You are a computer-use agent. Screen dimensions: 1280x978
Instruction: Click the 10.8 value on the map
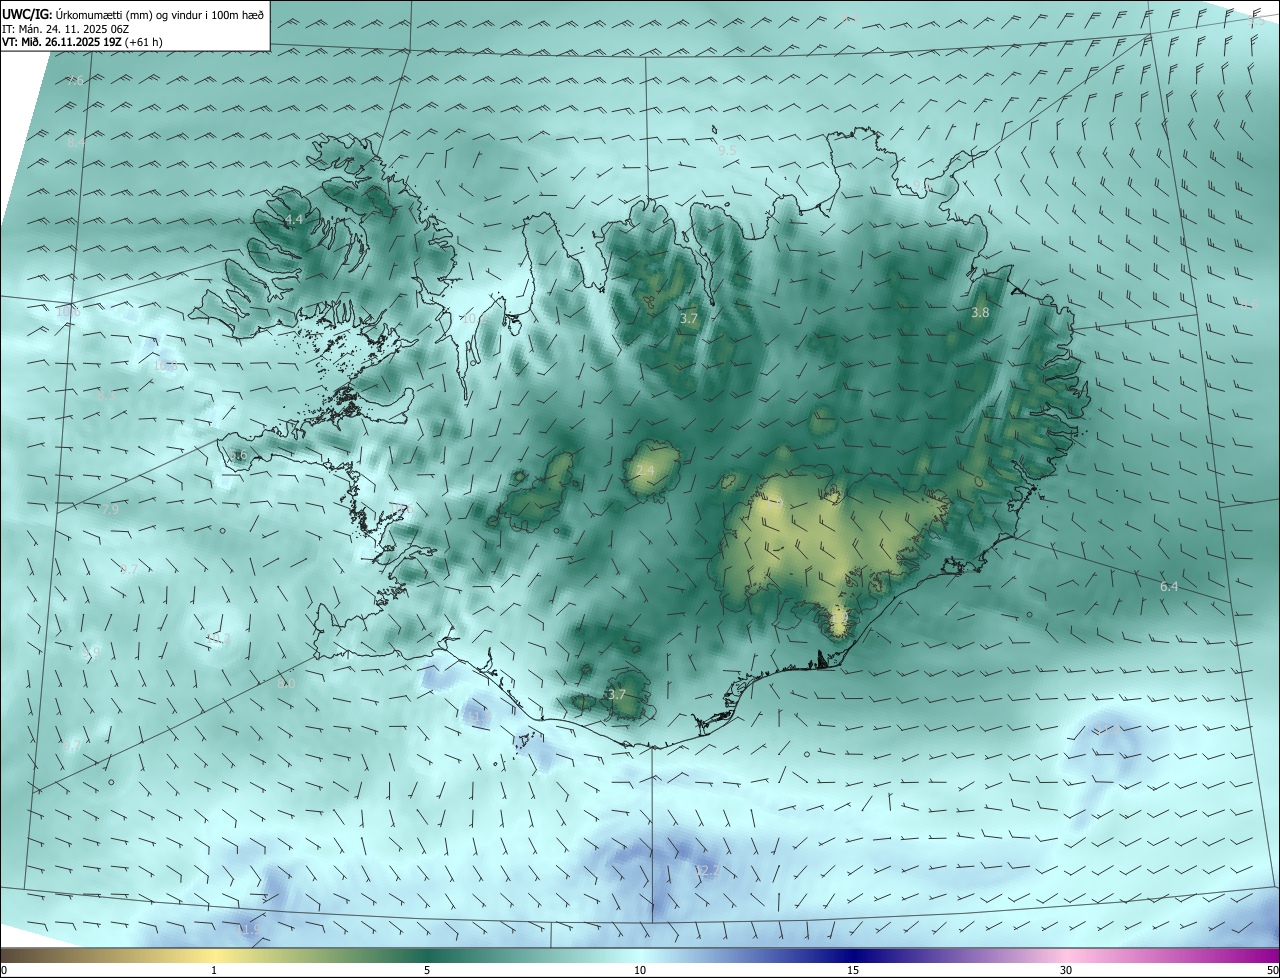pyautogui.click(x=165, y=365)
